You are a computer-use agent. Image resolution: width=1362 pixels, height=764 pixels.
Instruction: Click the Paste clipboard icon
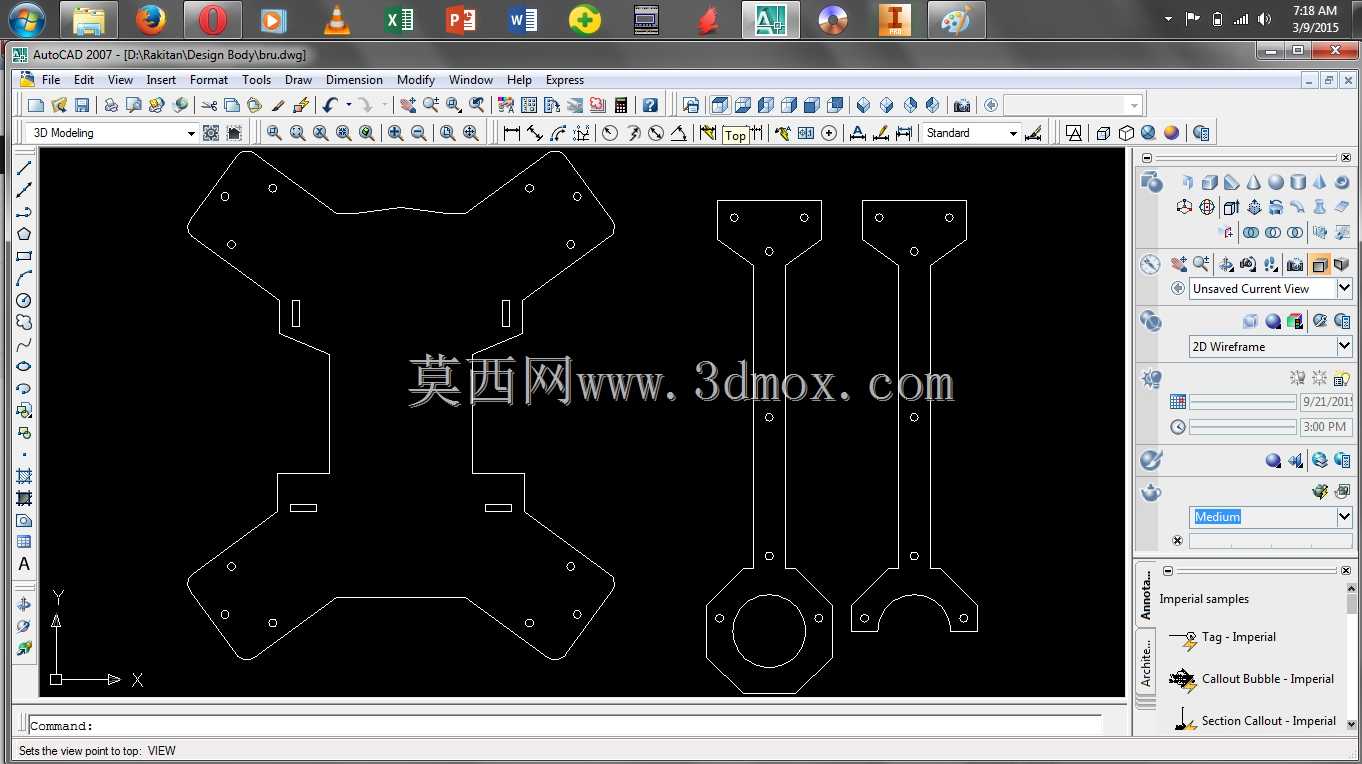pyautogui.click(x=255, y=105)
